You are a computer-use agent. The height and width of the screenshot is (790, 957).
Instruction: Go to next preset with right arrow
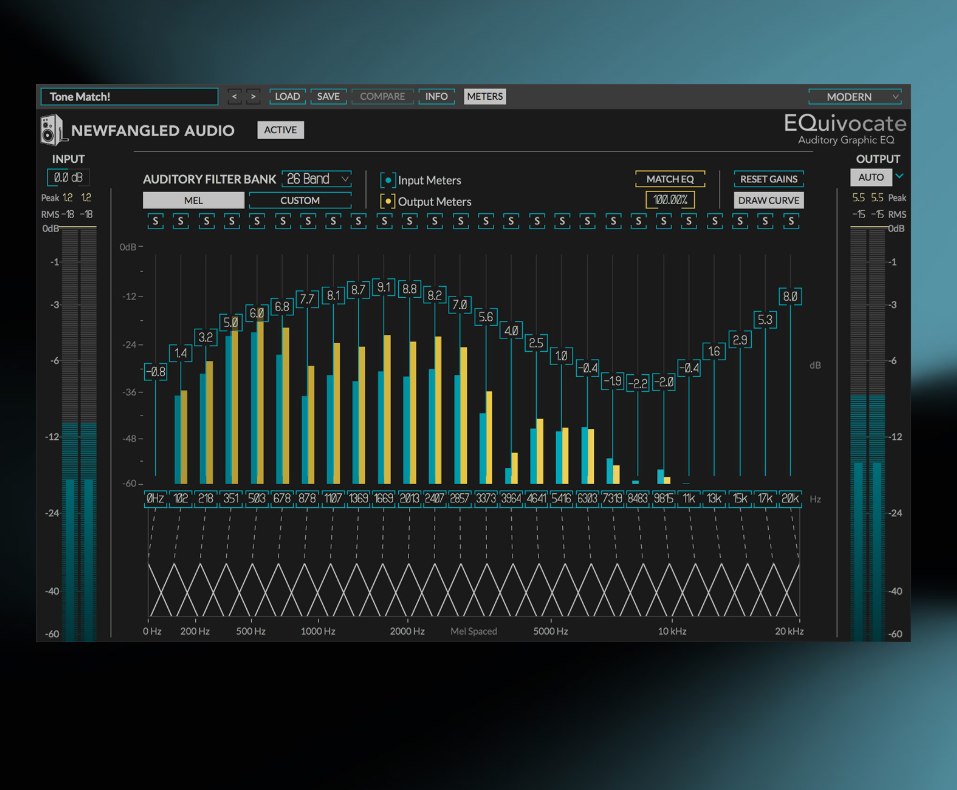click(253, 96)
